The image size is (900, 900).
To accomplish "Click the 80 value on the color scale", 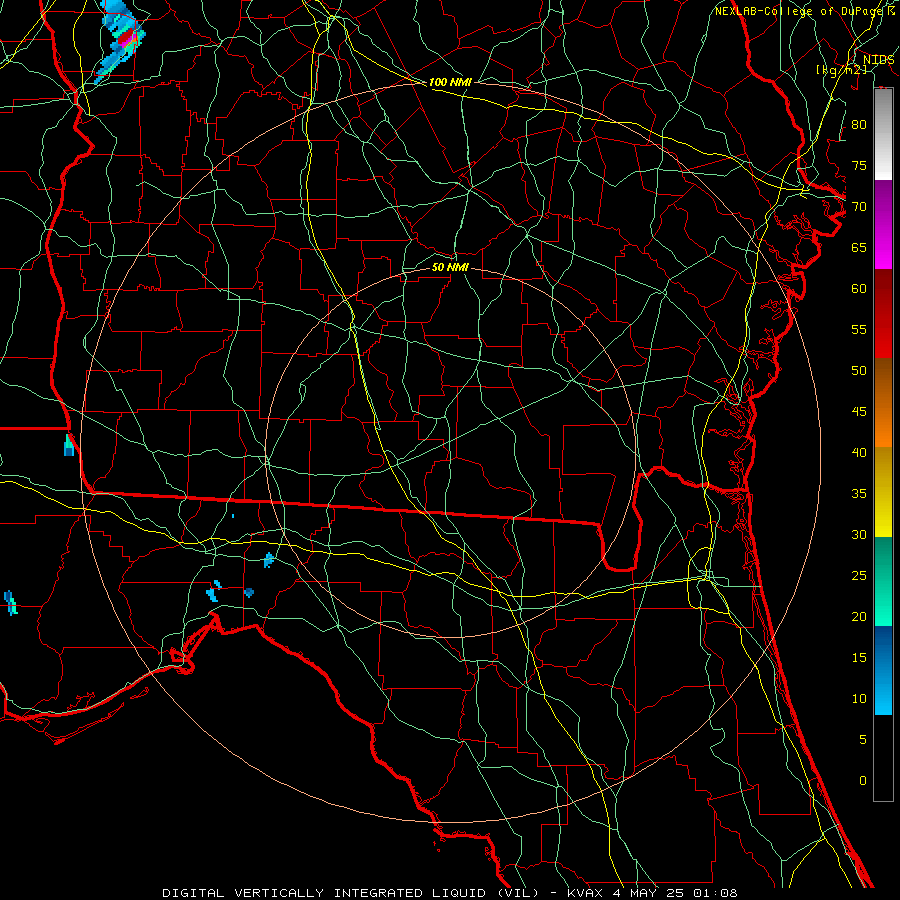I will pyautogui.click(x=859, y=125).
